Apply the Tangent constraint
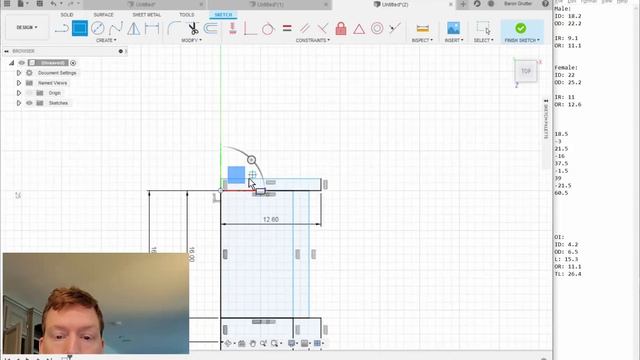The height and width of the screenshot is (360, 640). [268, 29]
